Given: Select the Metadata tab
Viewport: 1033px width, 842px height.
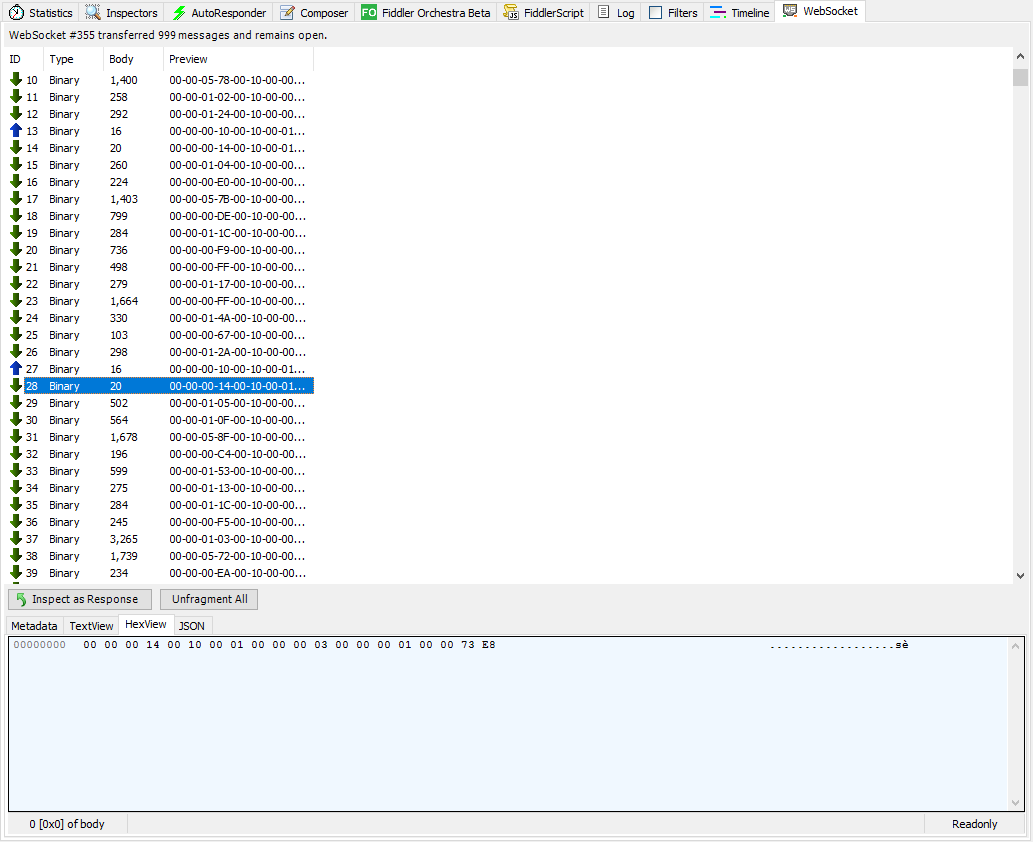Looking at the screenshot, I should point(34,626).
